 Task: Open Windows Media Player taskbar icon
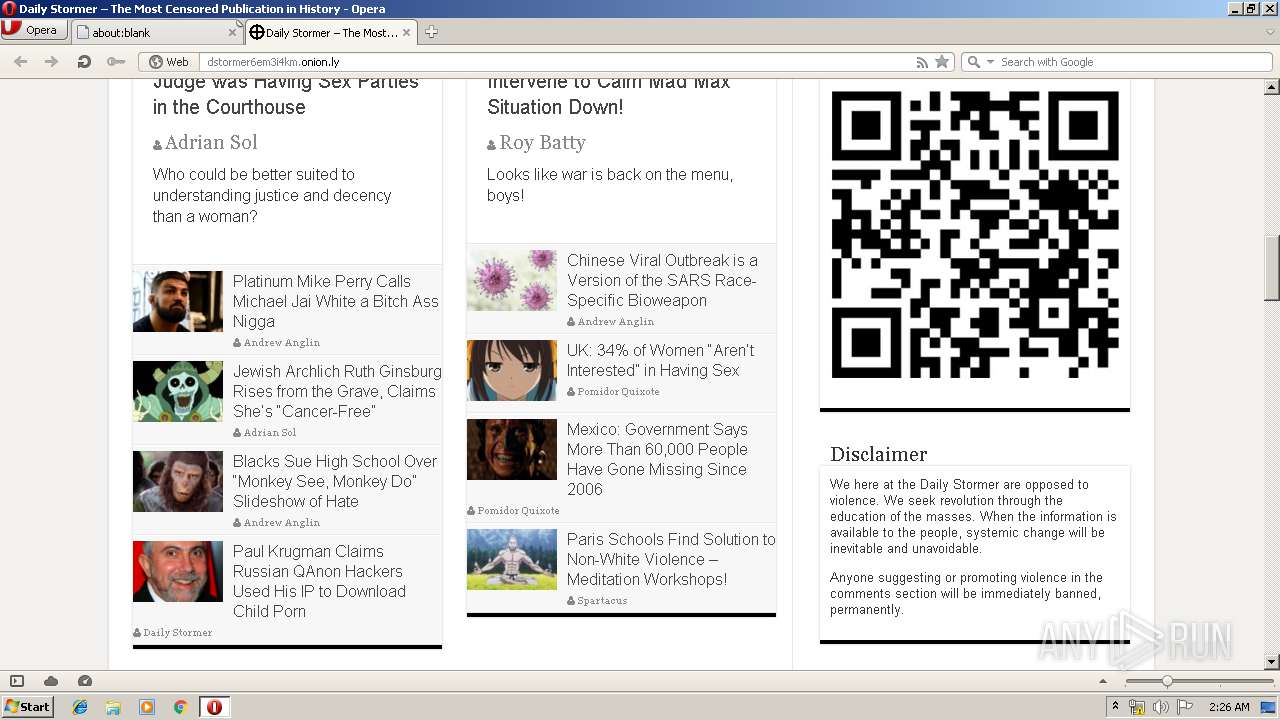point(147,707)
